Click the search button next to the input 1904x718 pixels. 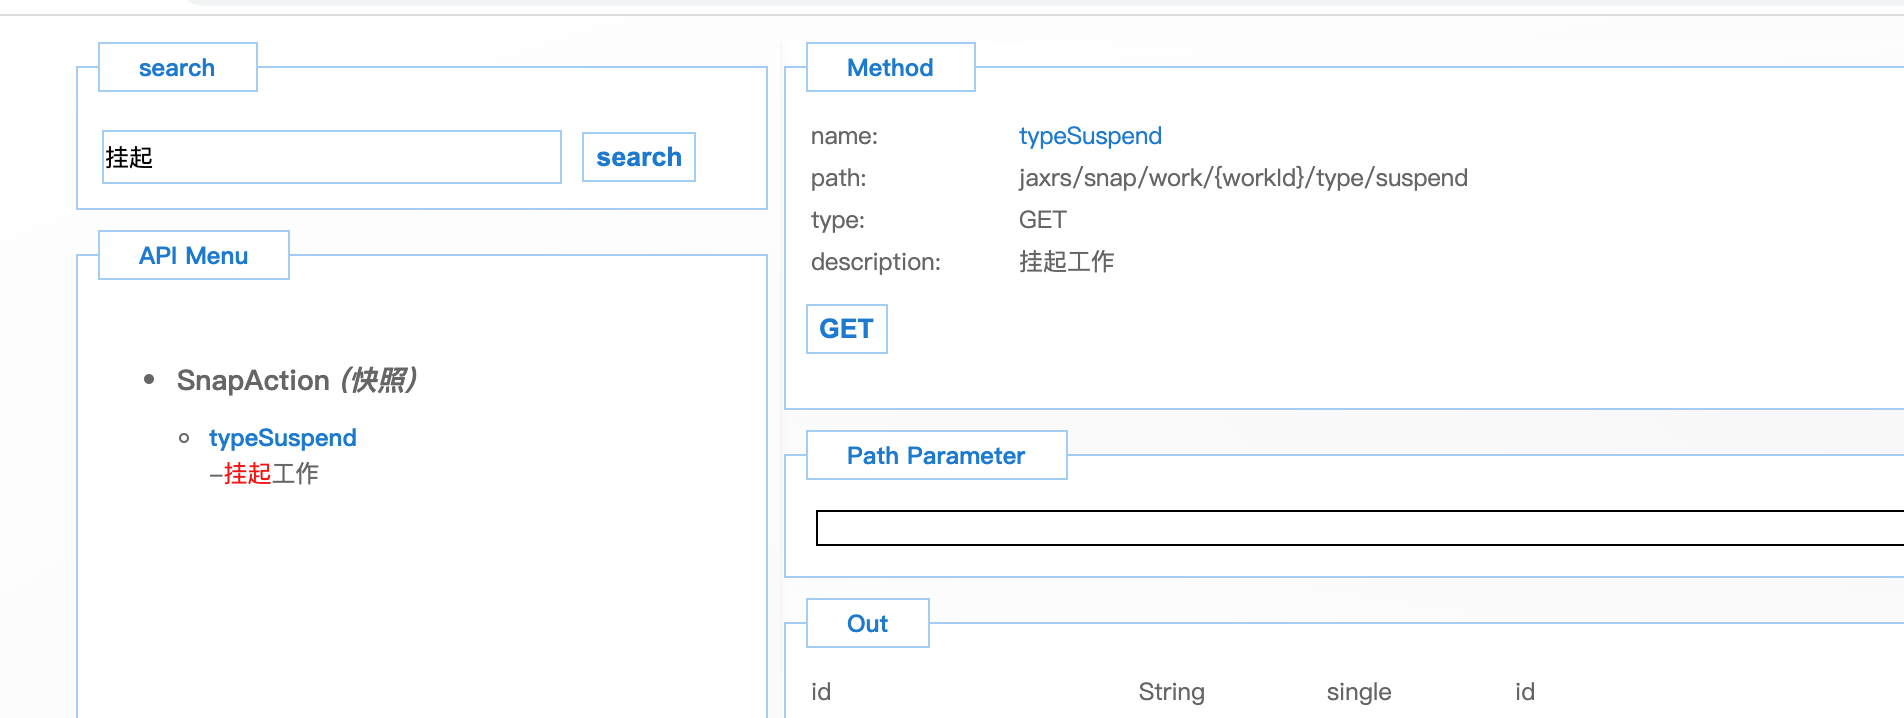coord(638,157)
